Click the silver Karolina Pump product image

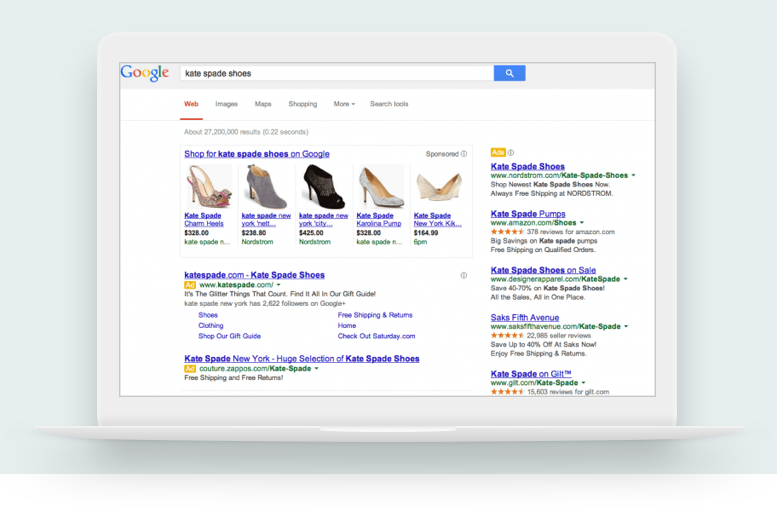(381, 187)
